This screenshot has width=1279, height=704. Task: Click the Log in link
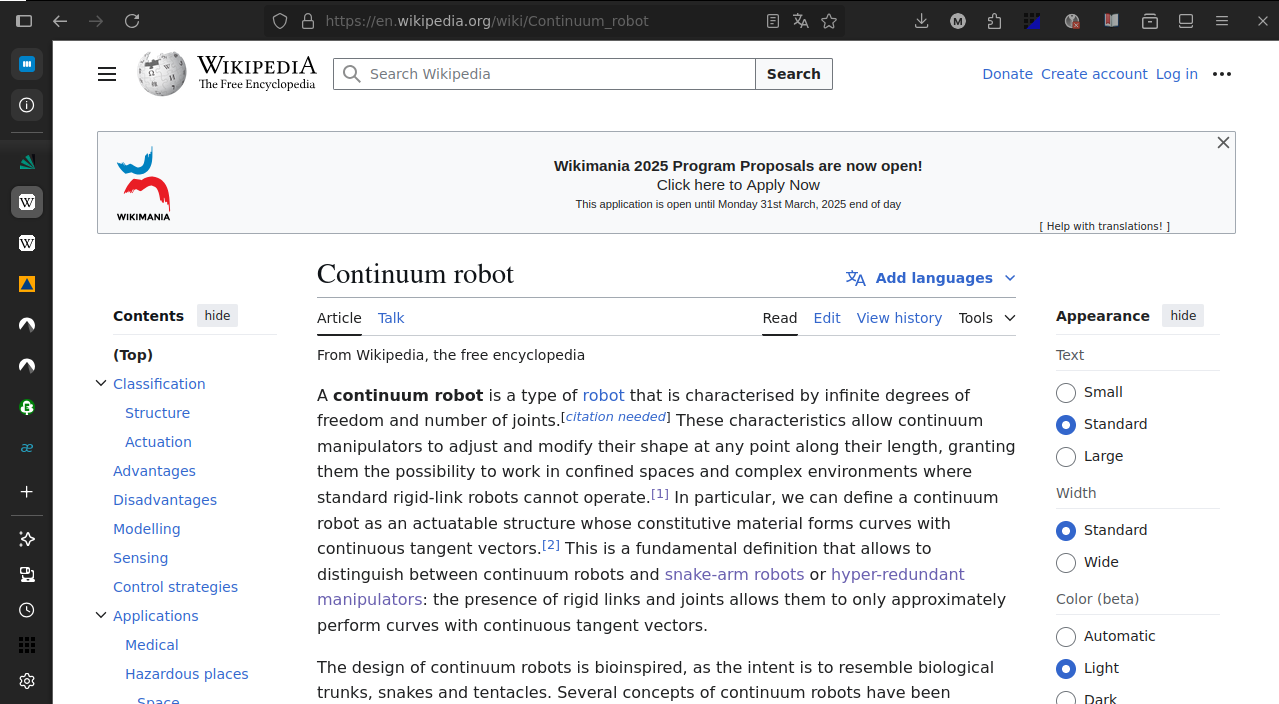1177,74
